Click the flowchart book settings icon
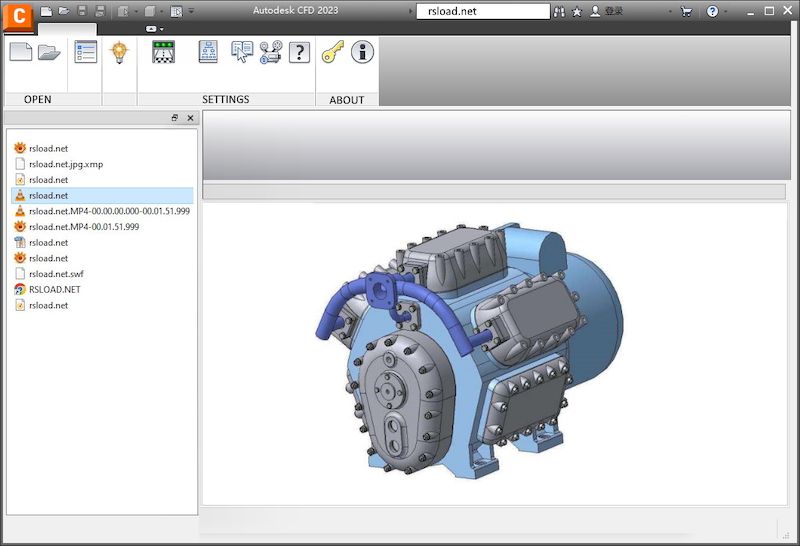The image size is (800, 546). (x=208, y=52)
